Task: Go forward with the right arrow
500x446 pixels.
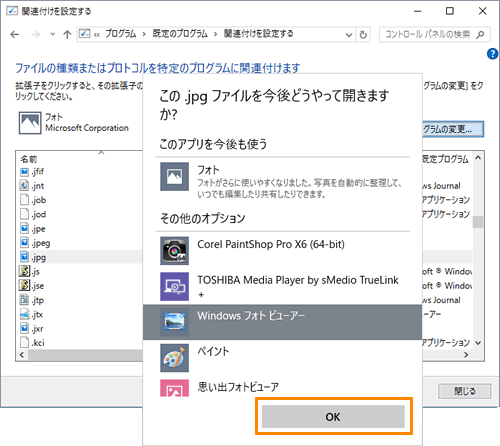Action: (35, 34)
